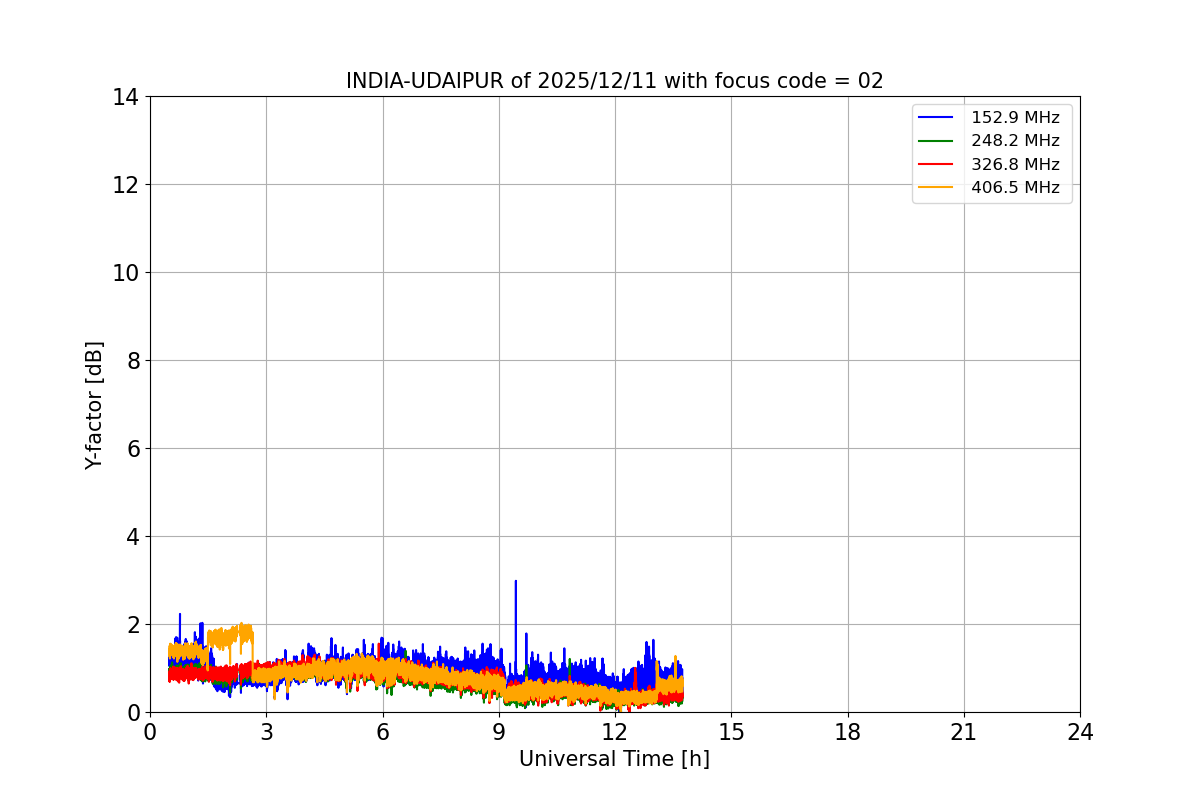This screenshot has height=800, width=1200.
Task: Click the x-axis tick label 3
Action: (x=266, y=732)
